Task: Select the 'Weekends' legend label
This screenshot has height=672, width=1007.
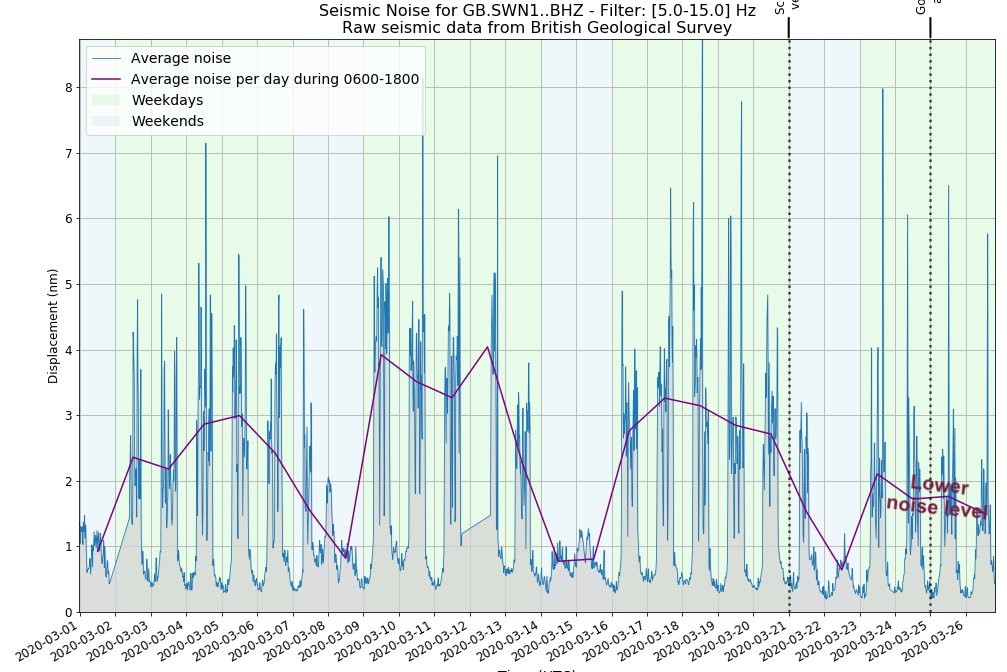Action: coord(168,121)
